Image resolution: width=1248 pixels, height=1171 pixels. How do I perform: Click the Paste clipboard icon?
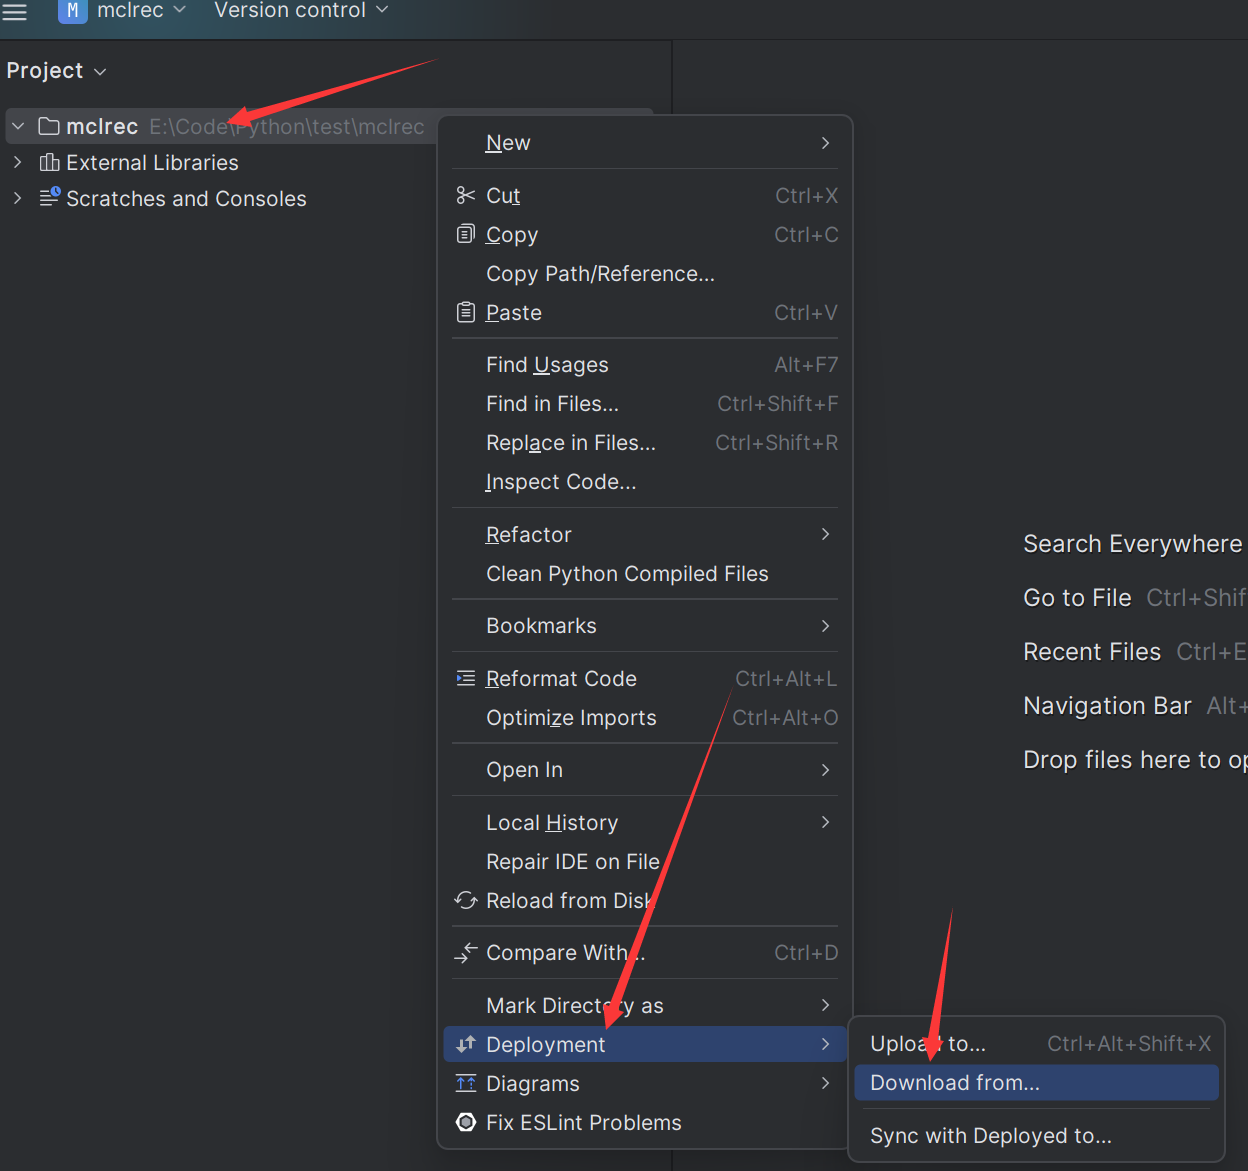[466, 312]
